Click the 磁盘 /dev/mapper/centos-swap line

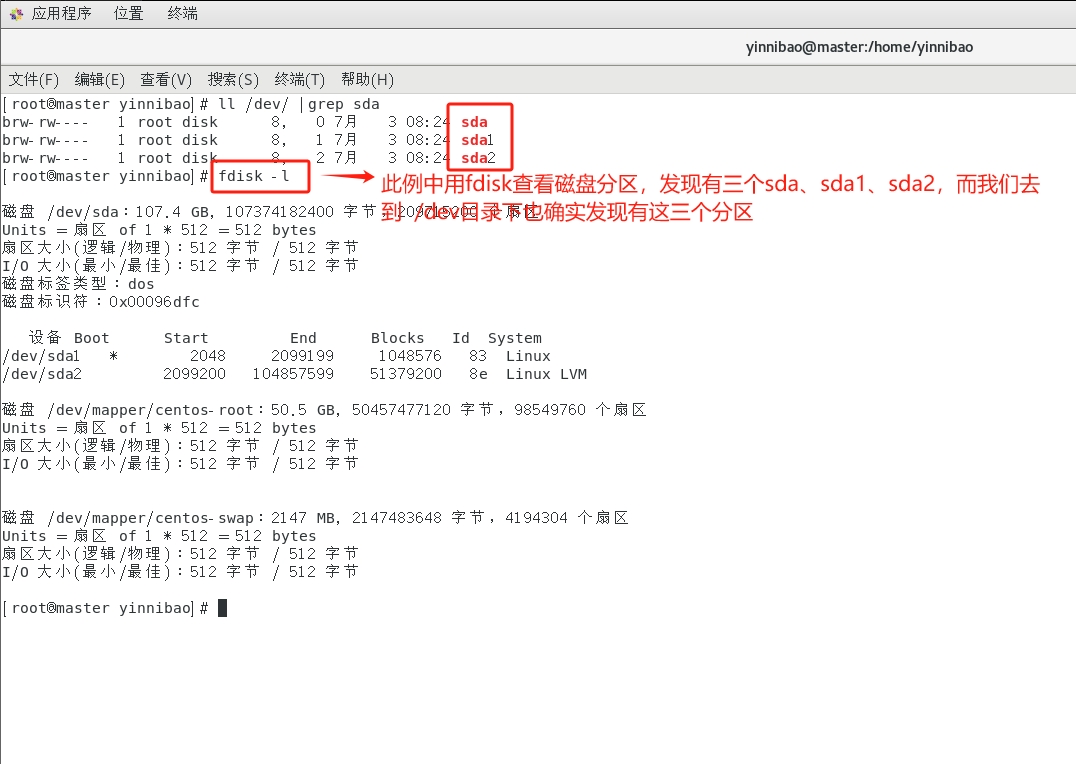coord(315,518)
